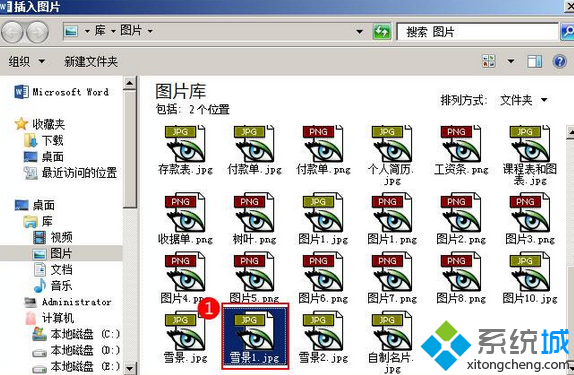The image size is (574, 375).
Task: Select the 付款单.png file icon
Action: (x=323, y=144)
